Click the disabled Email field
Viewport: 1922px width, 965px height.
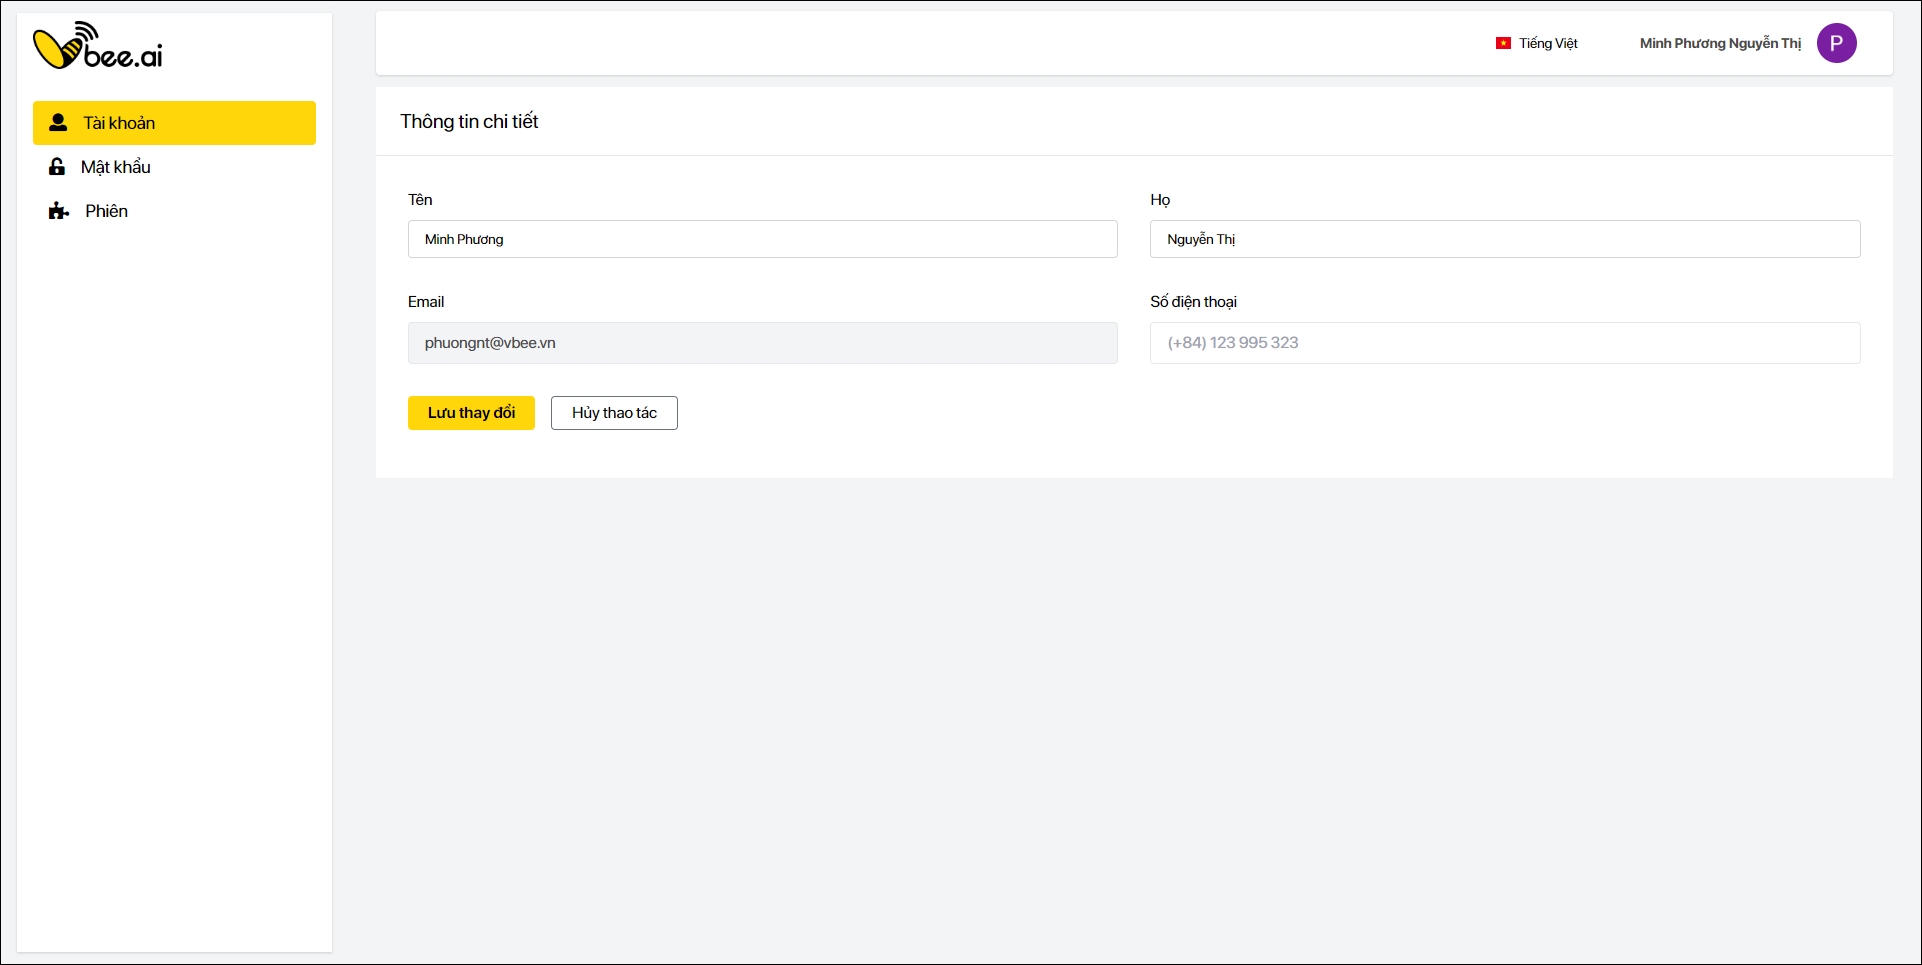pyautogui.click(x=762, y=343)
